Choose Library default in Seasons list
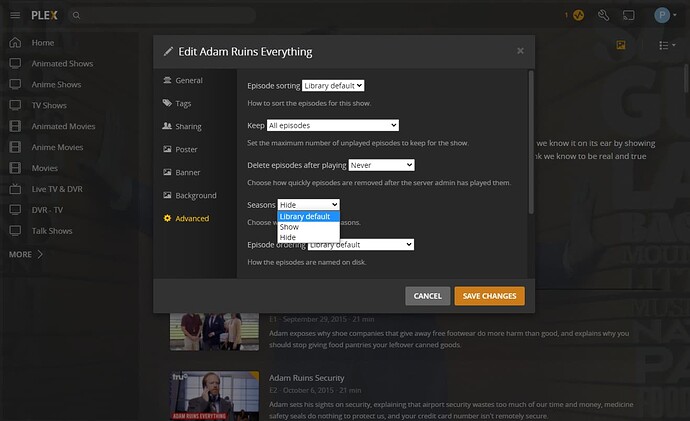The height and width of the screenshot is (421, 690). click(x=308, y=216)
